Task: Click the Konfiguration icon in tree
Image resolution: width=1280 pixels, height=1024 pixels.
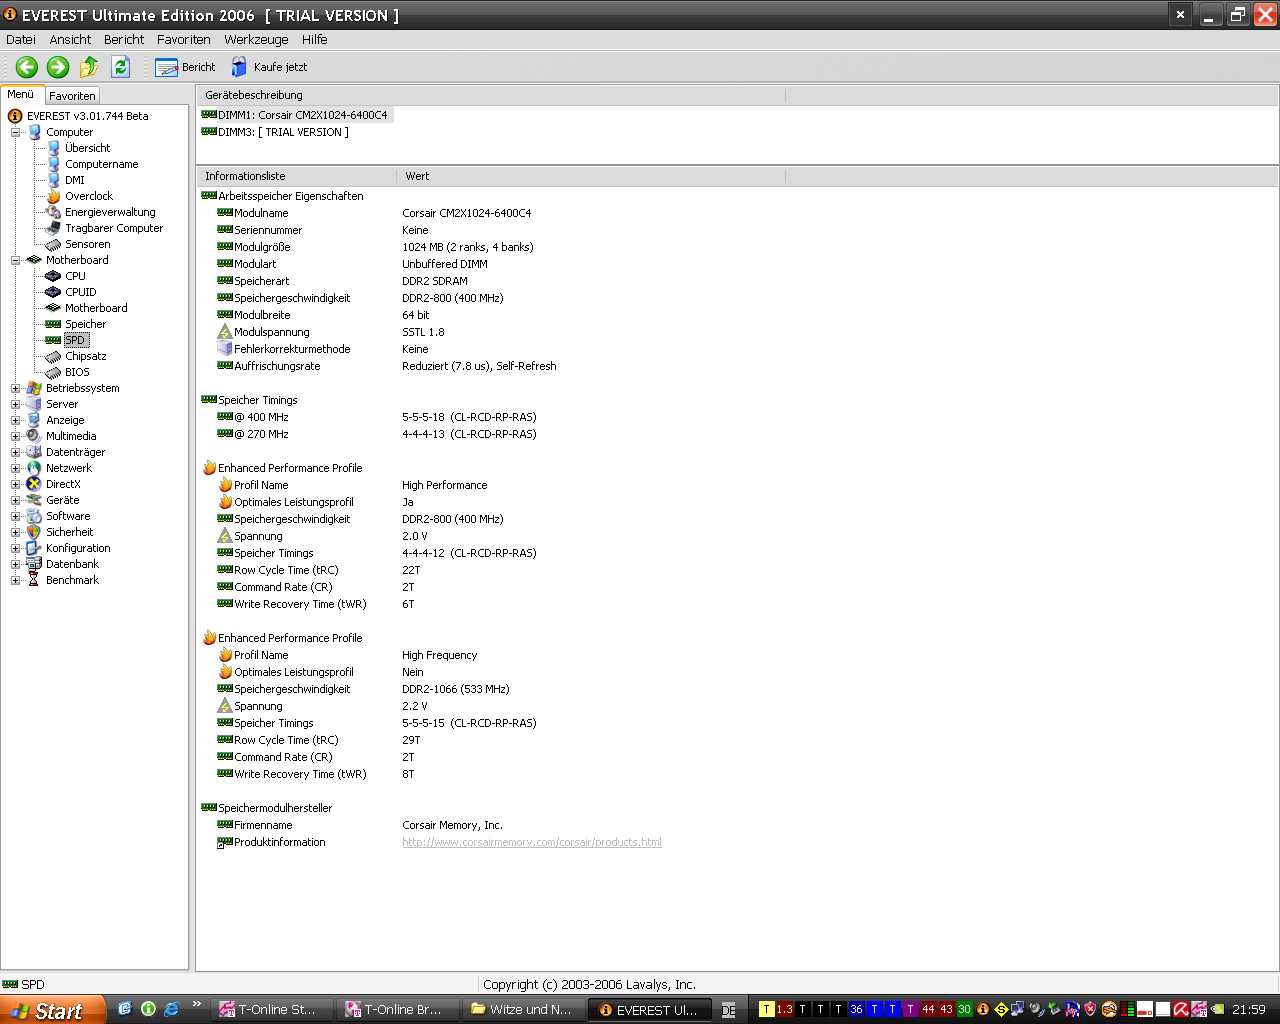Action: pos(33,548)
